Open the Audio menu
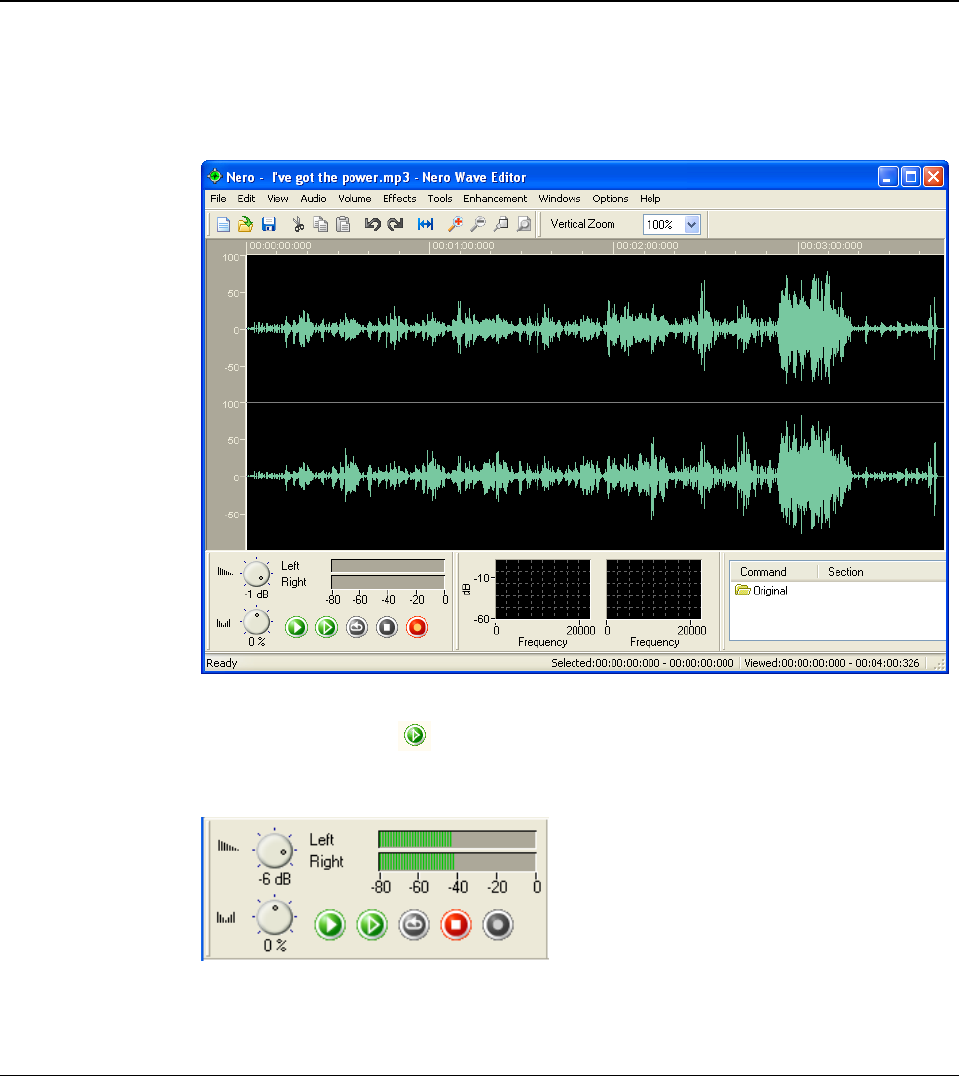959x1076 pixels. 313,198
